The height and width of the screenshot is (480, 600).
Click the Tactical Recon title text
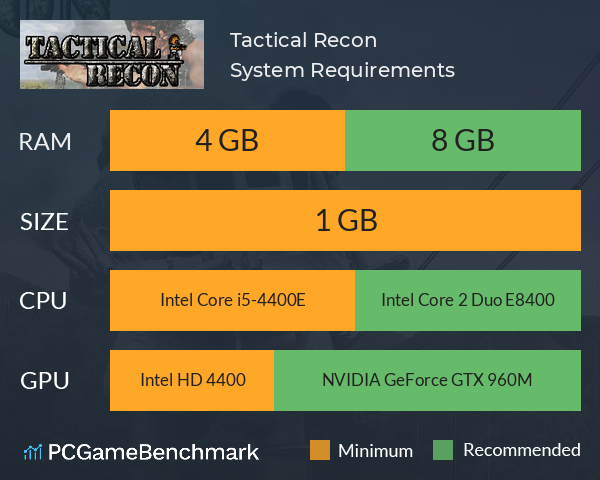(x=303, y=40)
